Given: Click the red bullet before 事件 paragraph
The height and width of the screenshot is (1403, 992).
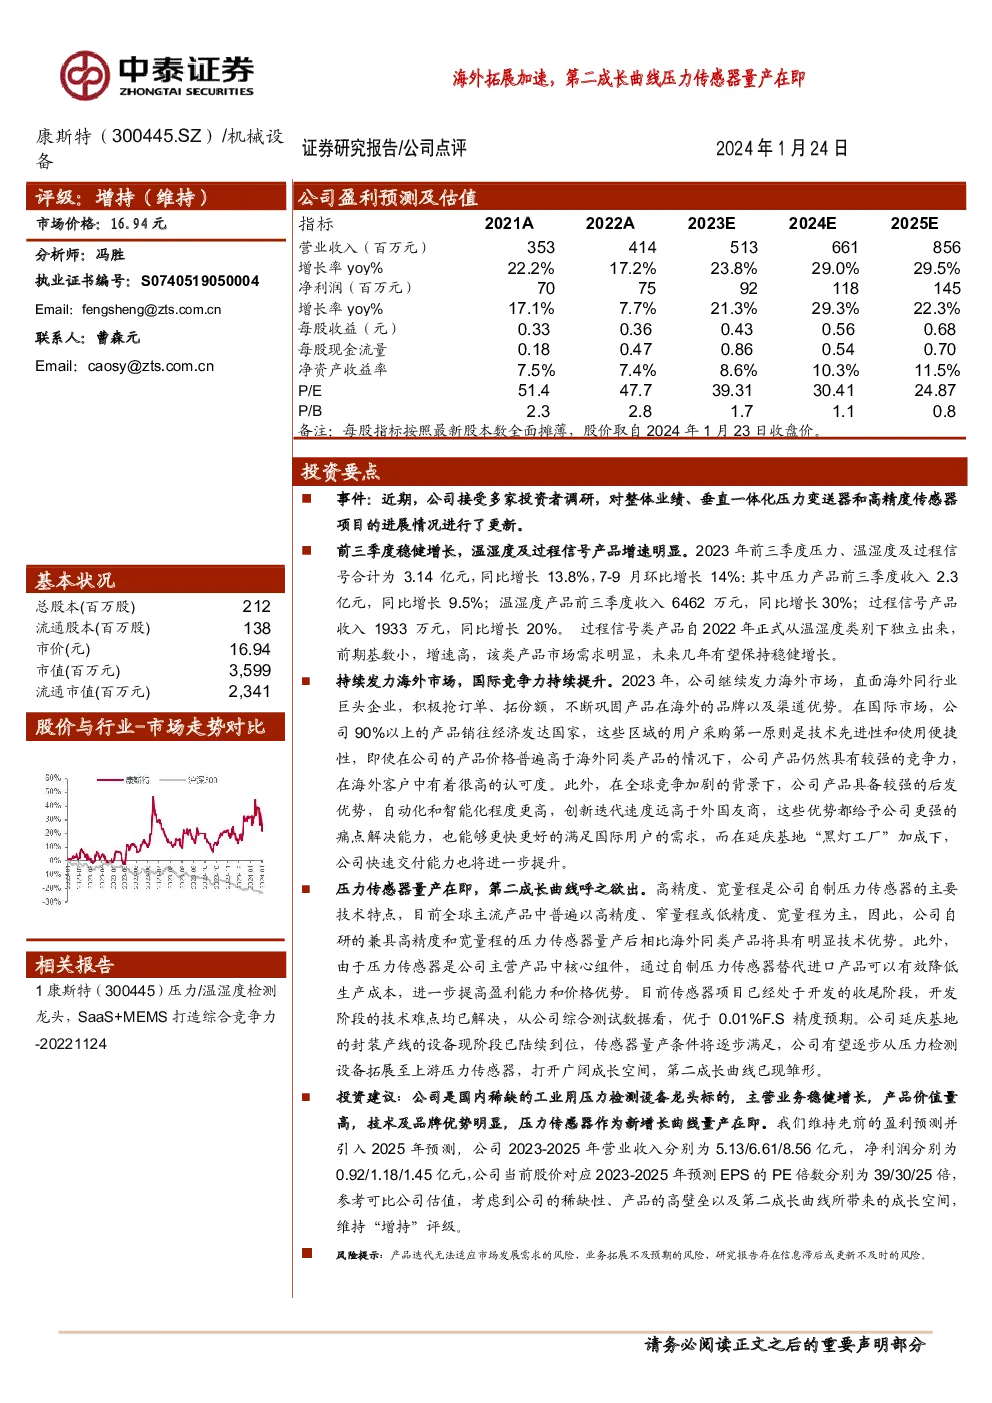Looking at the screenshot, I should point(308,498).
